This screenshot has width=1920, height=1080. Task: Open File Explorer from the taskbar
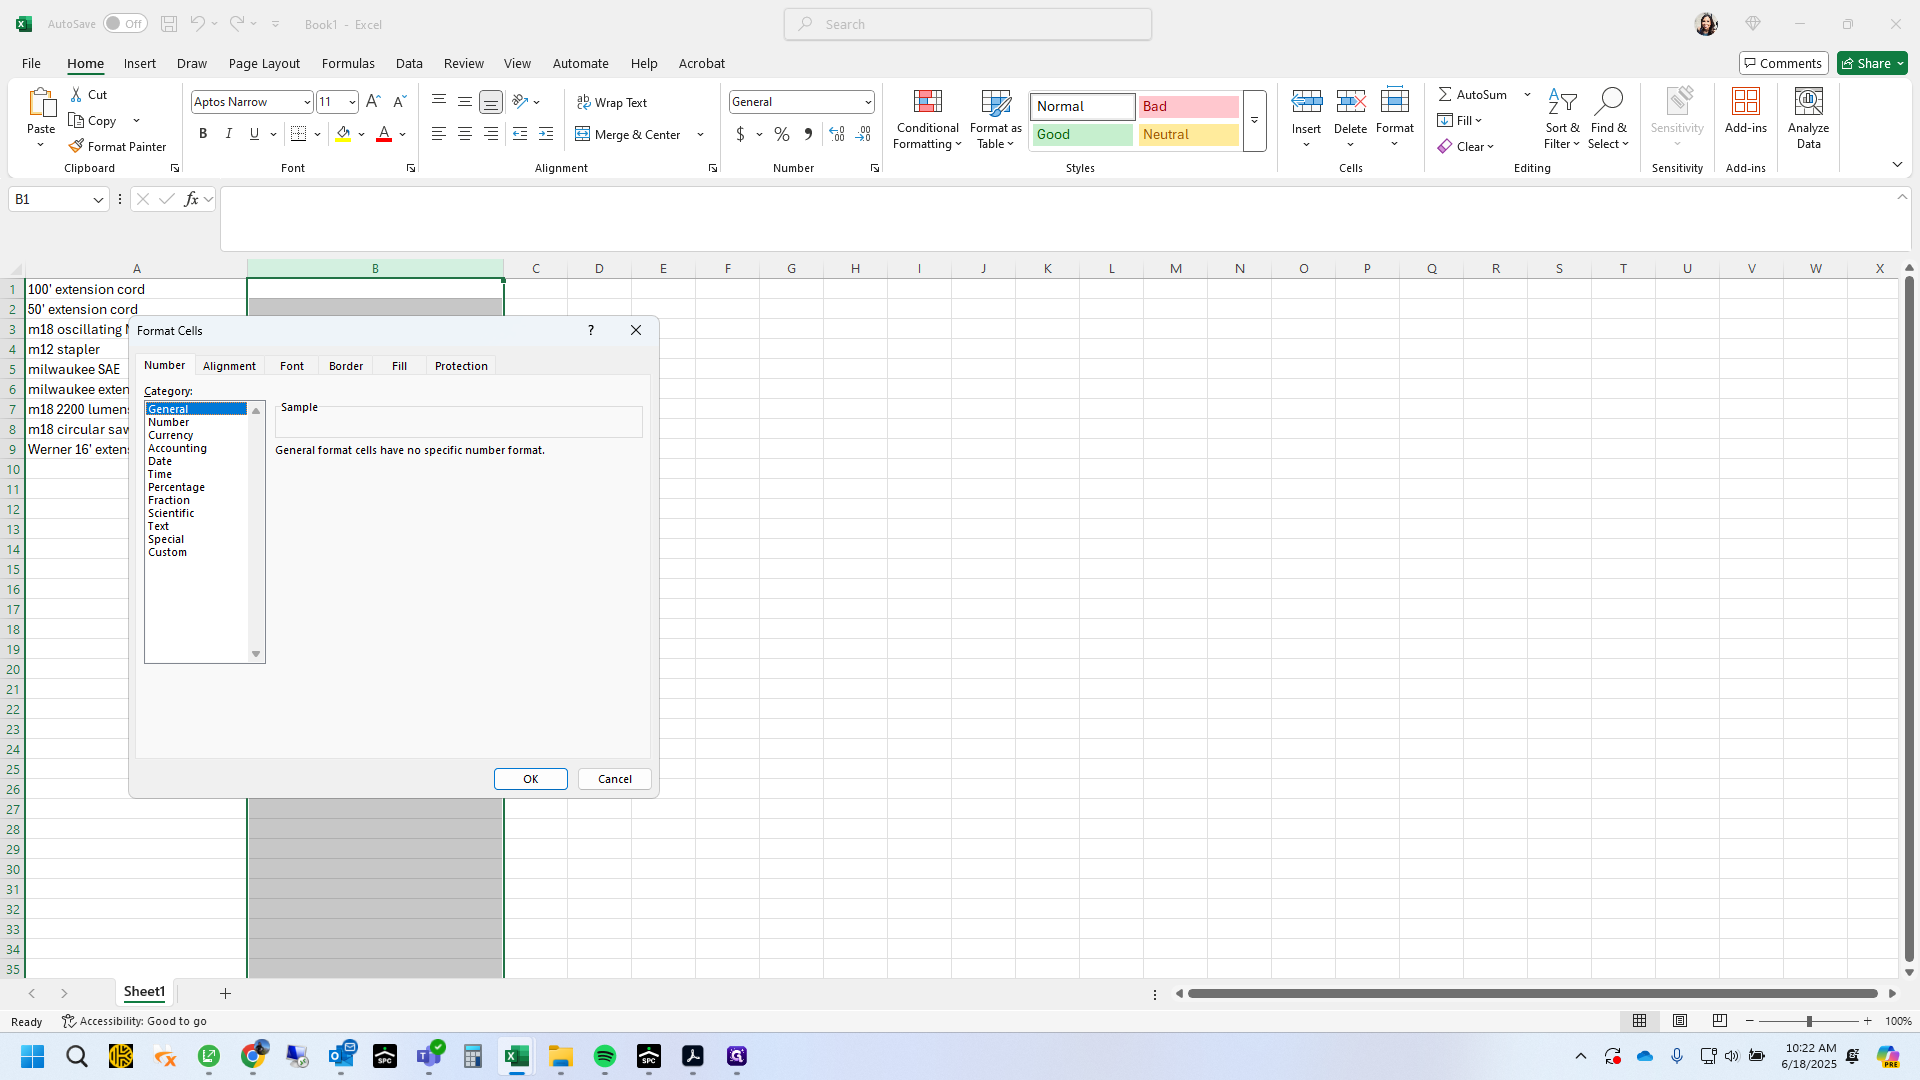click(561, 1056)
